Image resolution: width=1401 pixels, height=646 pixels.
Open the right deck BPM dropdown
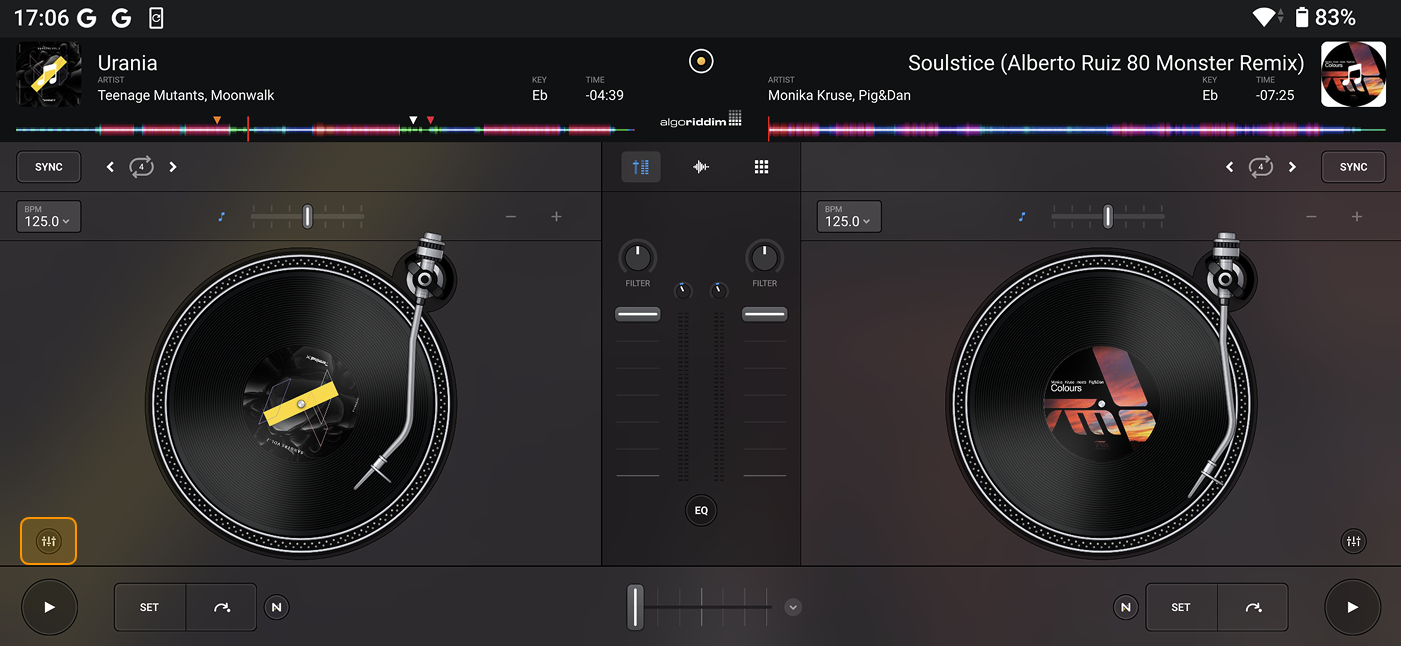(848, 216)
